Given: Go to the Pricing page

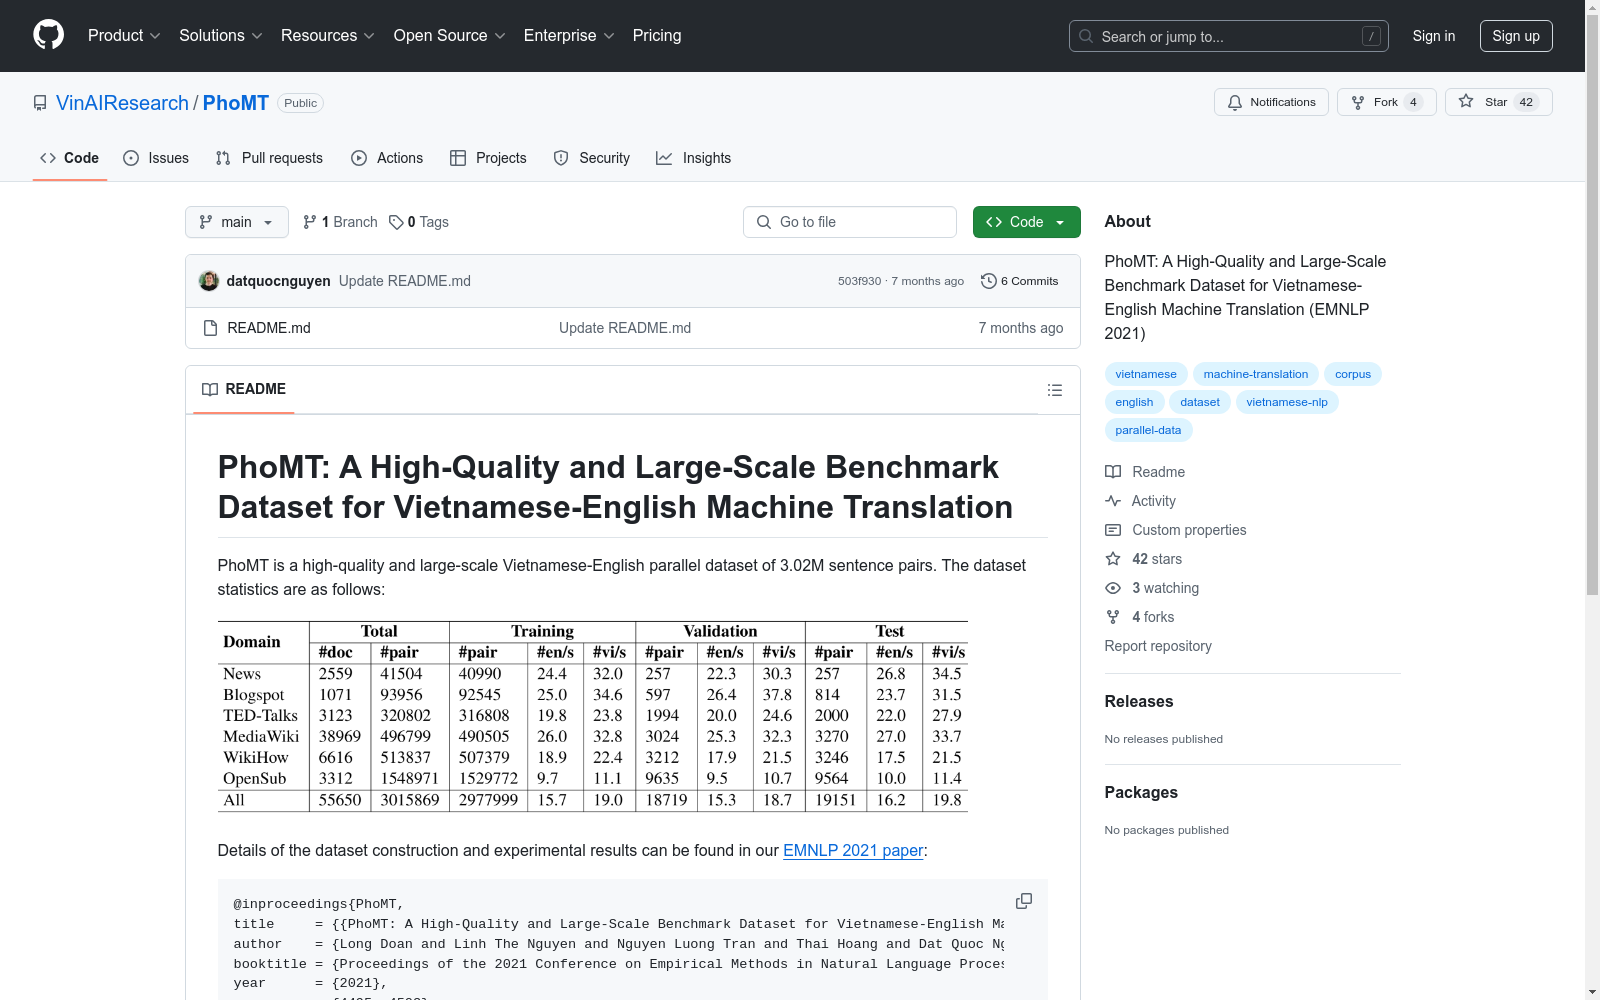Looking at the screenshot, I should click(657, 35).
